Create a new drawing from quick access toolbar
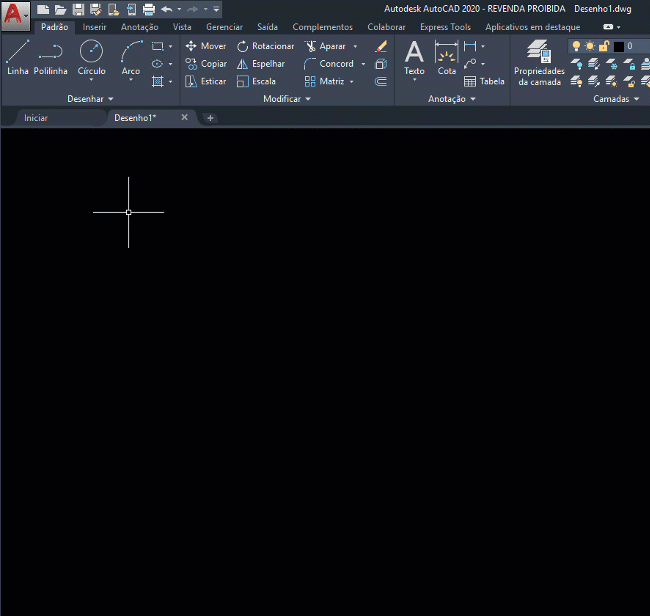The width and height of the screenshot is (650, 616). [x=43, y=9]
